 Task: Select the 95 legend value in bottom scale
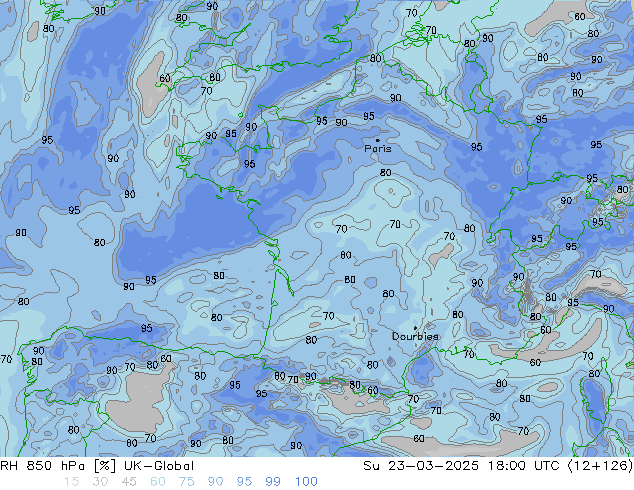click(244, 482)
